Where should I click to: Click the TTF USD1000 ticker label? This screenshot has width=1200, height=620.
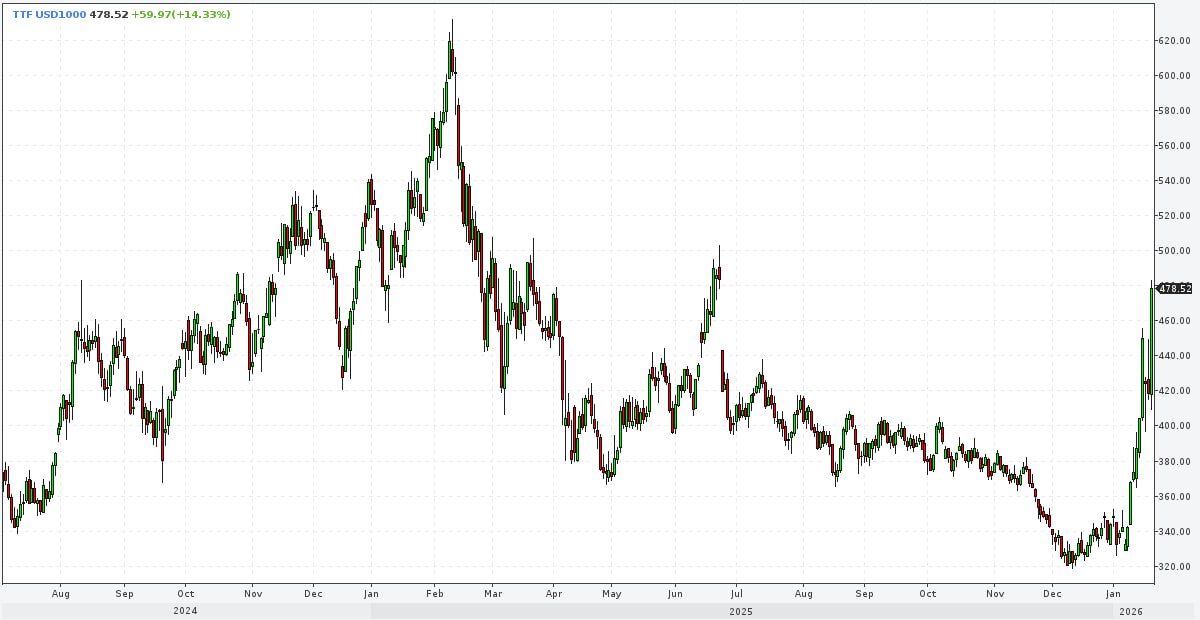[x=49, y=14]
